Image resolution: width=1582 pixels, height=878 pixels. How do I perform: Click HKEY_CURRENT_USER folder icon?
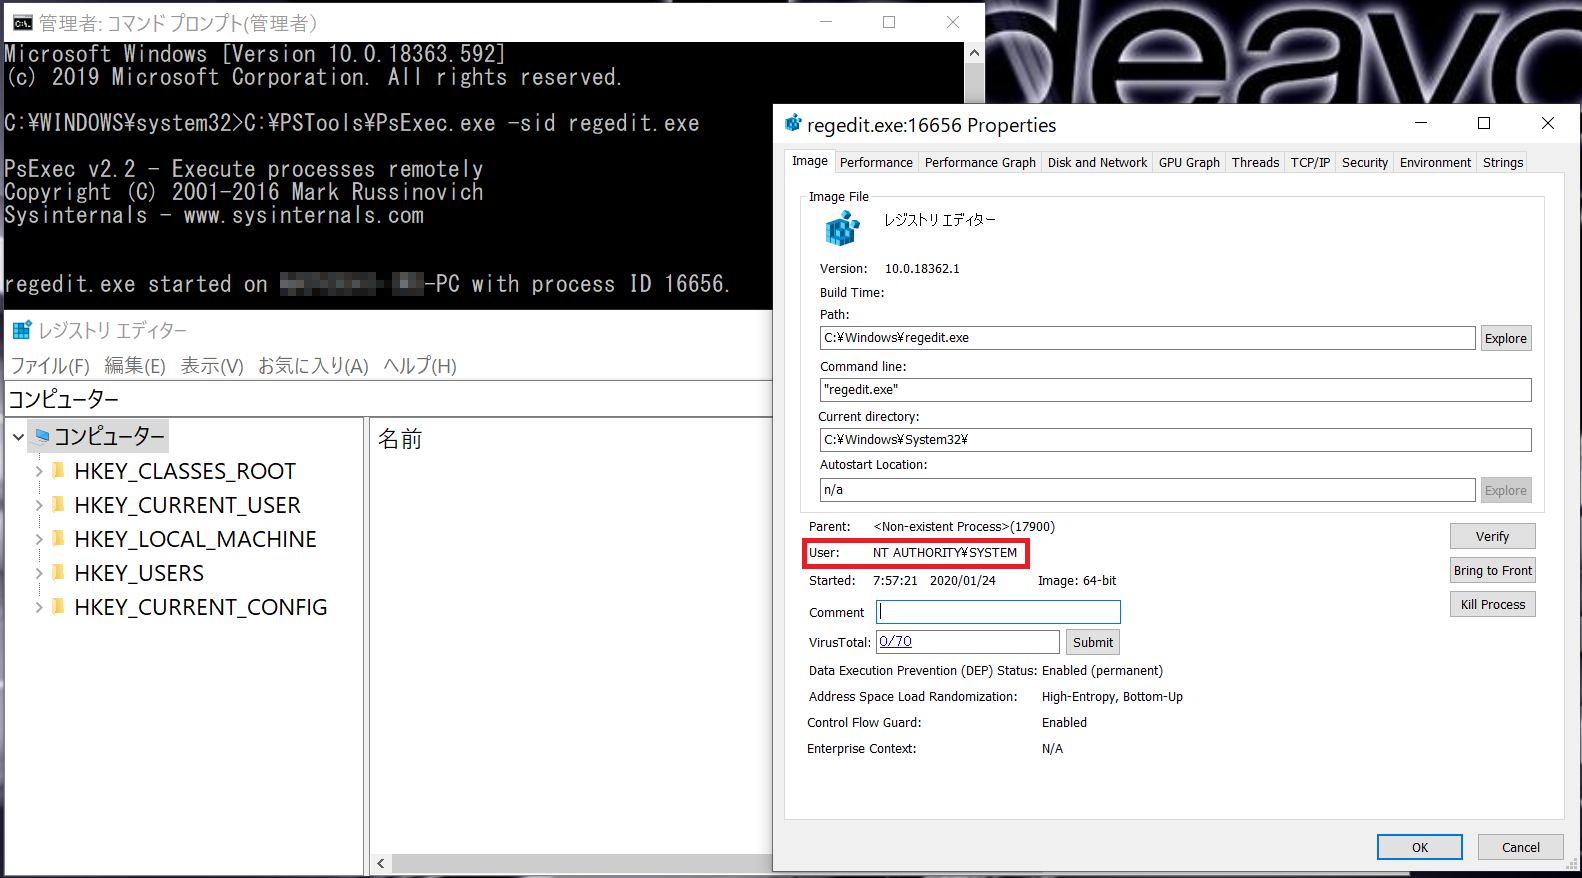pyautogui.click(x=58, y=504)
